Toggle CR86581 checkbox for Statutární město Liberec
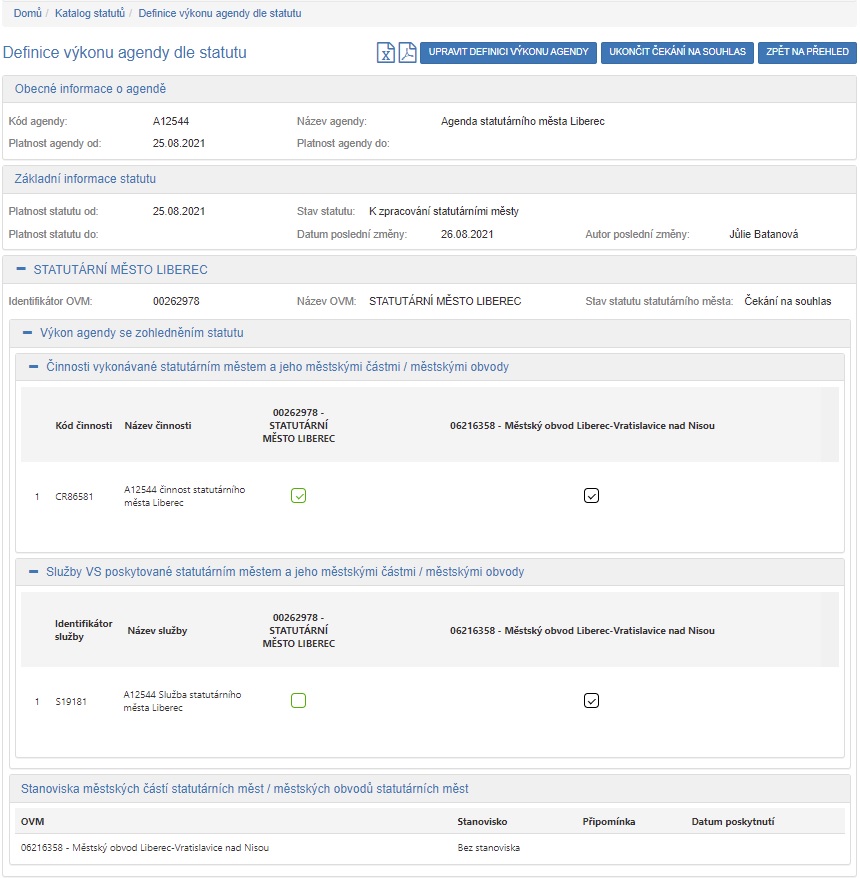The width and height of the screenshot is (860, 878). pyautogui.click(x=298, y=495)
